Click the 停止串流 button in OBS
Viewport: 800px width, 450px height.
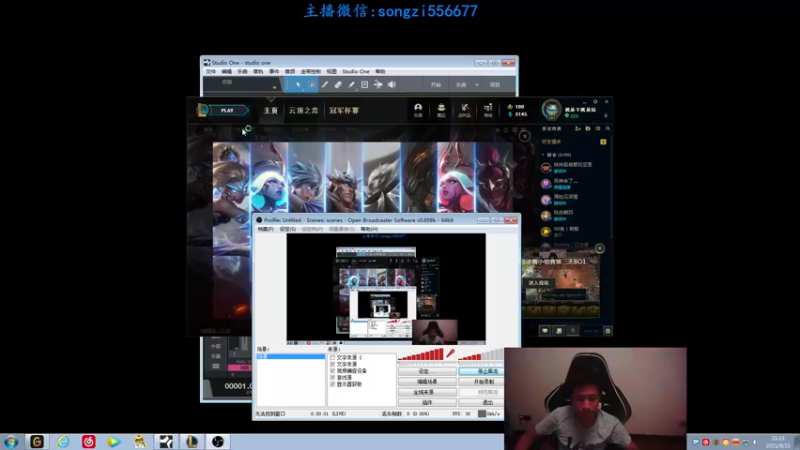(x=482, y=371)
